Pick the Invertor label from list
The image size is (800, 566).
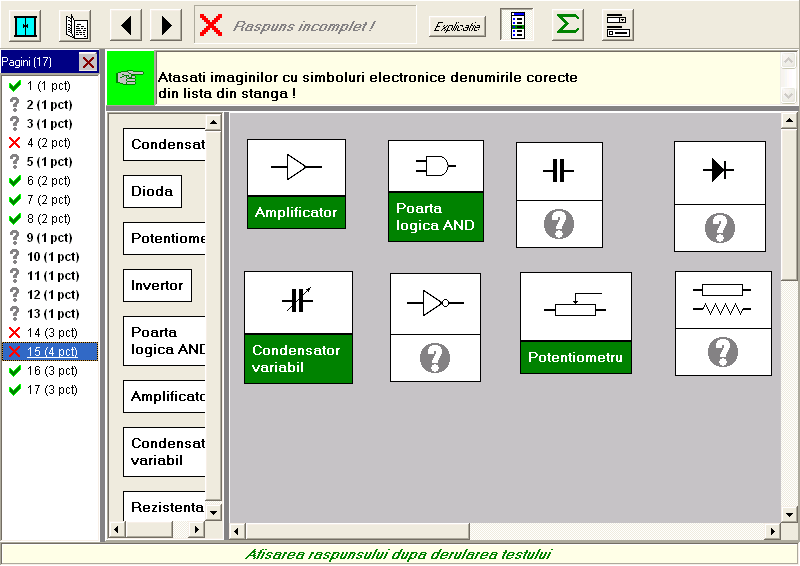coord(157,285)
